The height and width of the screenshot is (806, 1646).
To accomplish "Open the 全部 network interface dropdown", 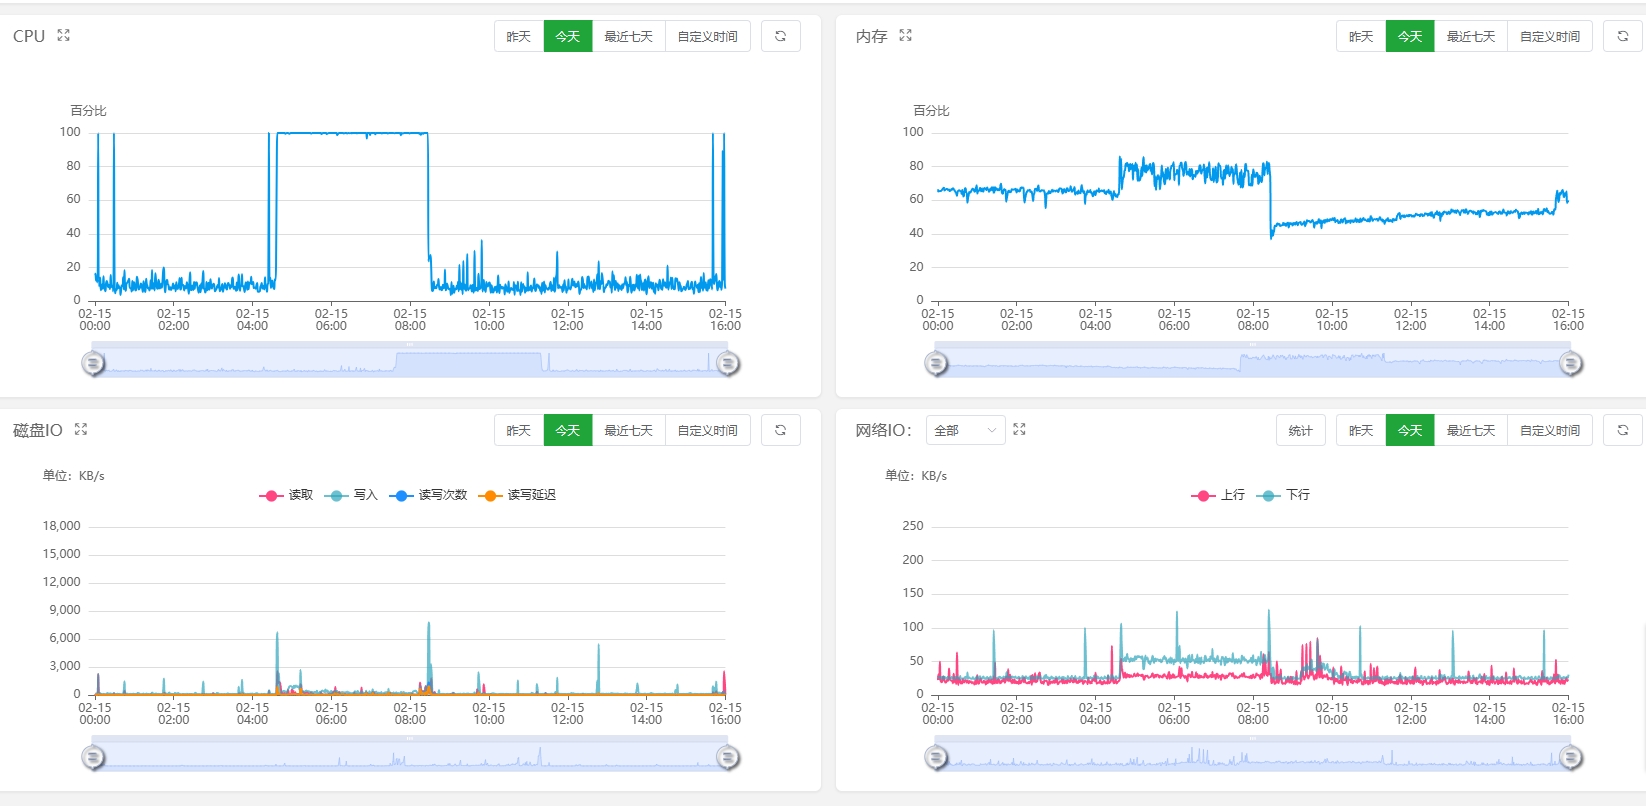I will pos(965,430).
